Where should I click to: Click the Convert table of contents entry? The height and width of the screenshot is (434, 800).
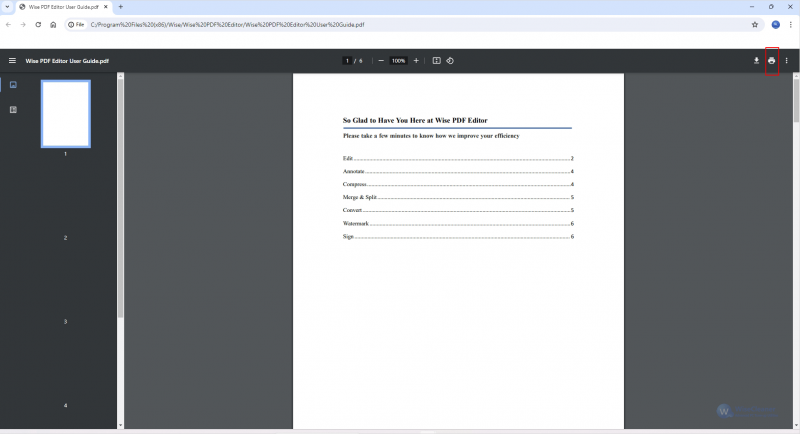458,210
